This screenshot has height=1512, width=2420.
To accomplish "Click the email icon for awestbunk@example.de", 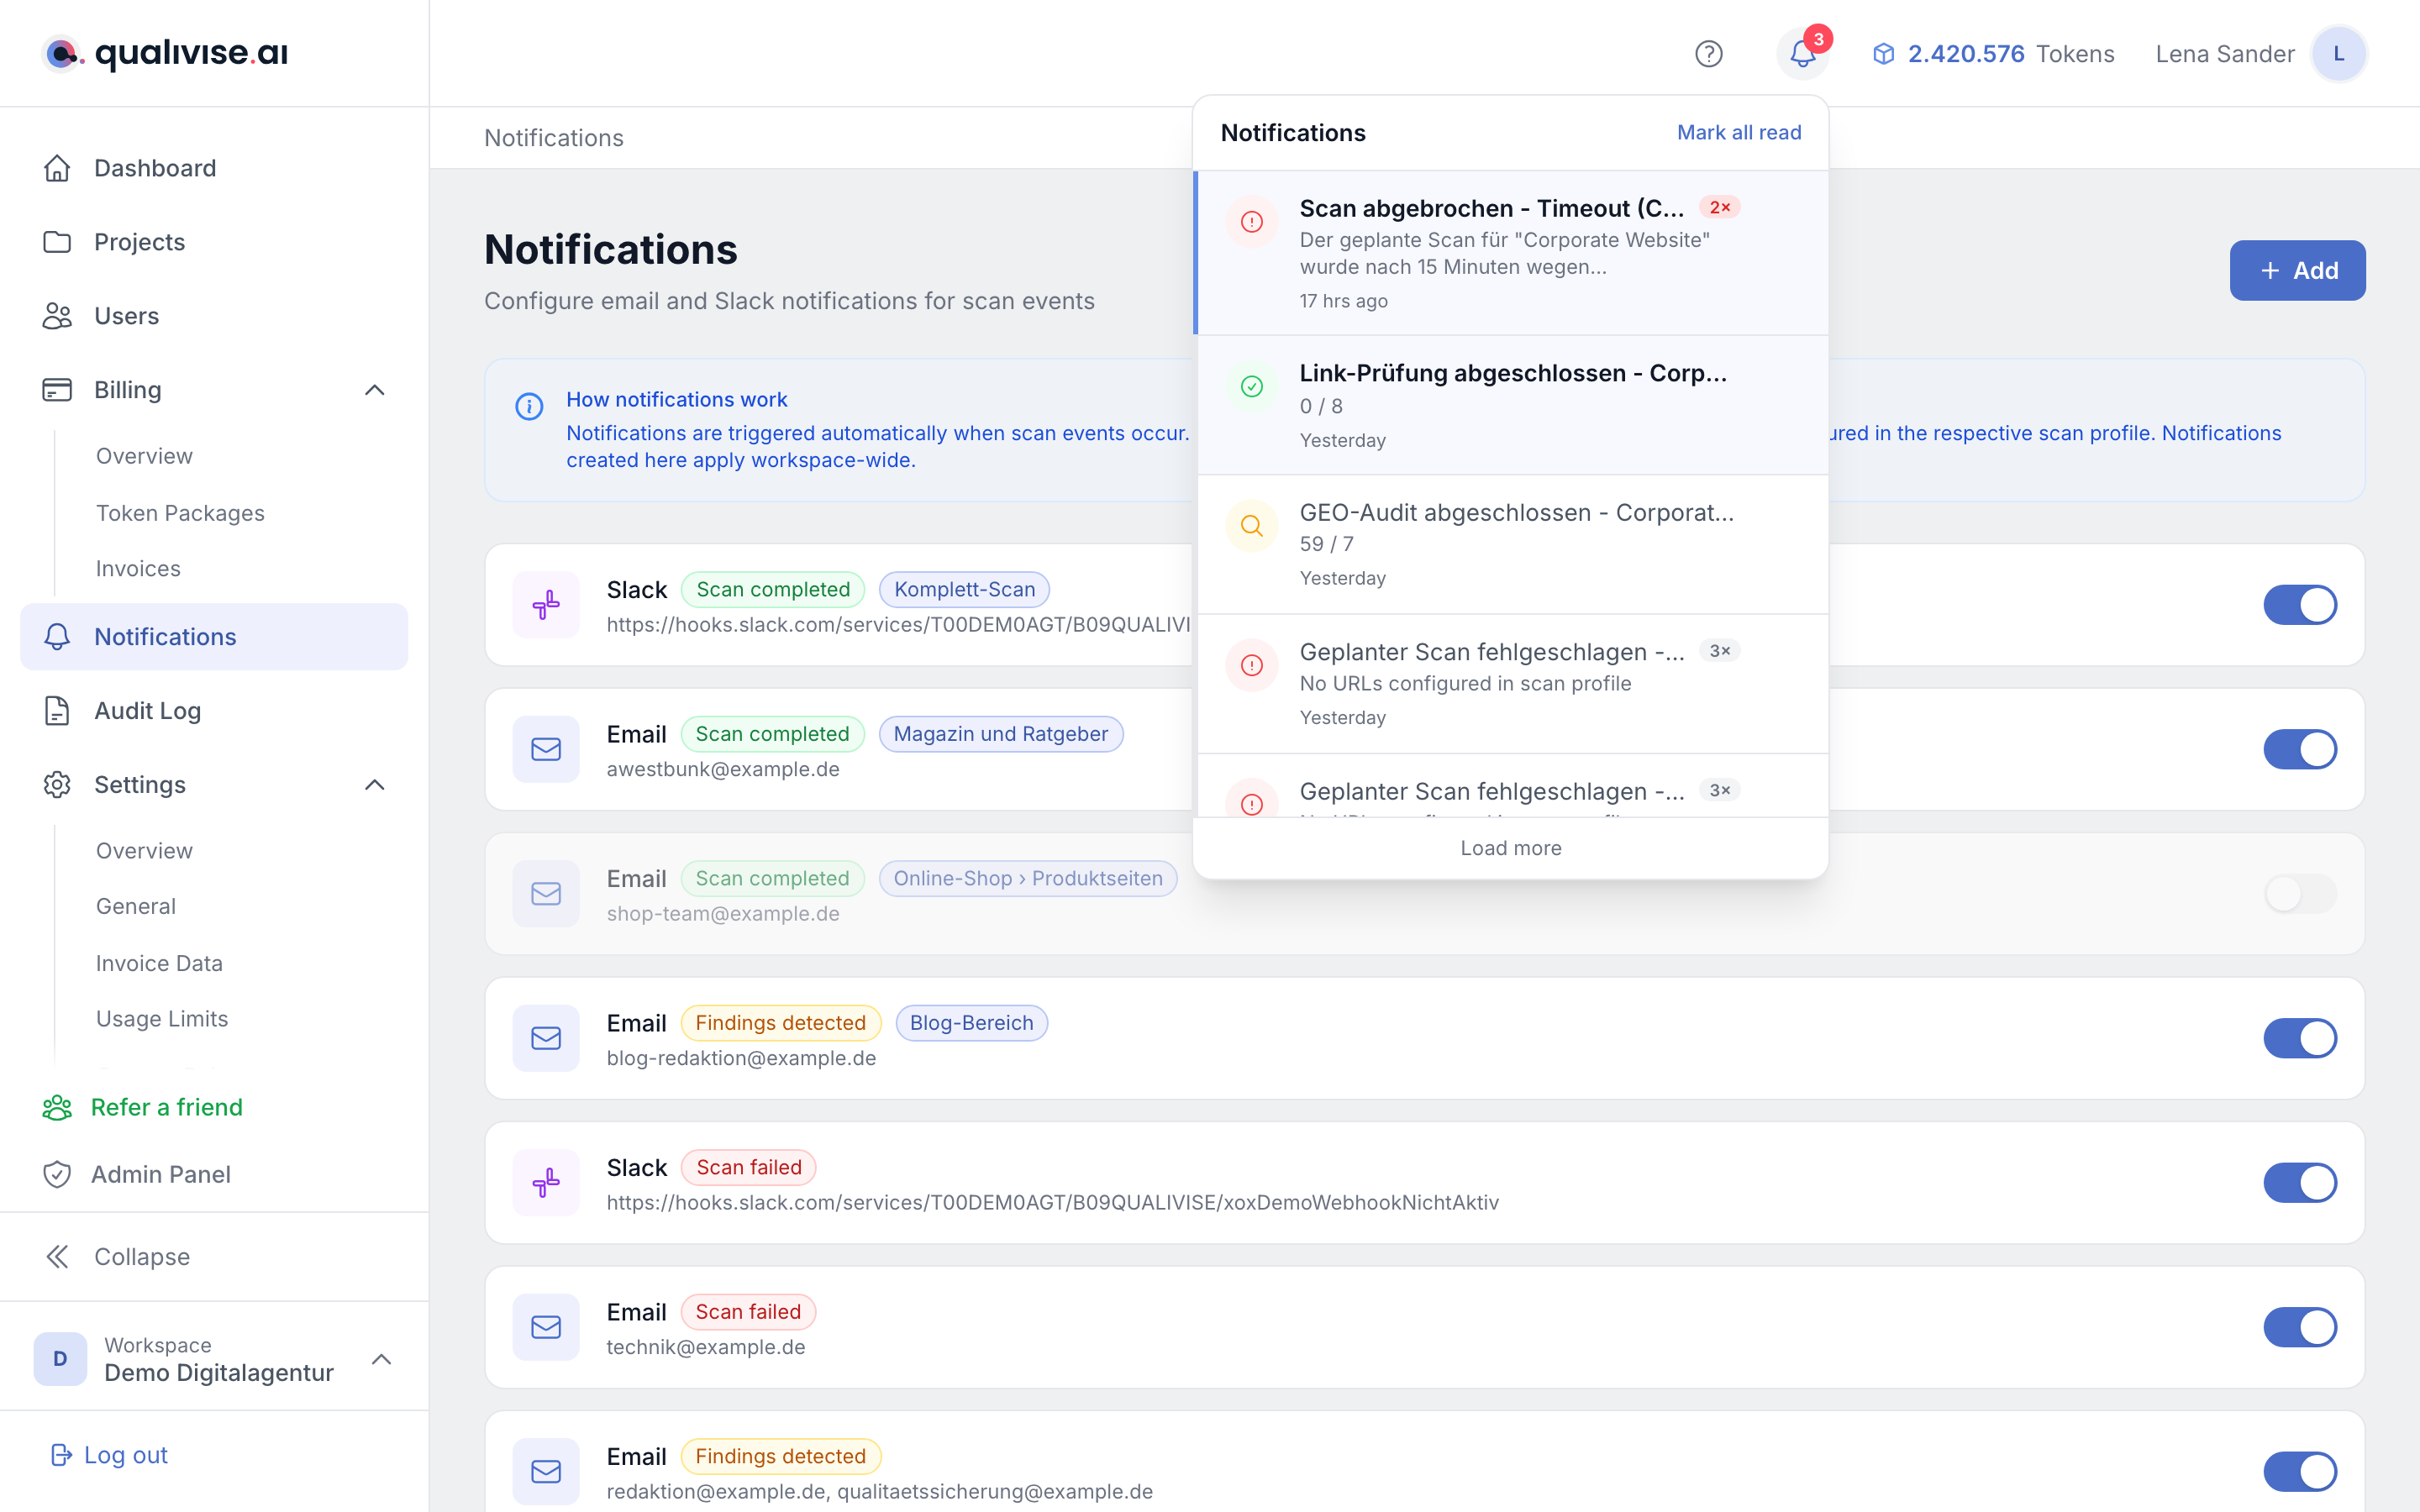I will (x=546, y=749).
